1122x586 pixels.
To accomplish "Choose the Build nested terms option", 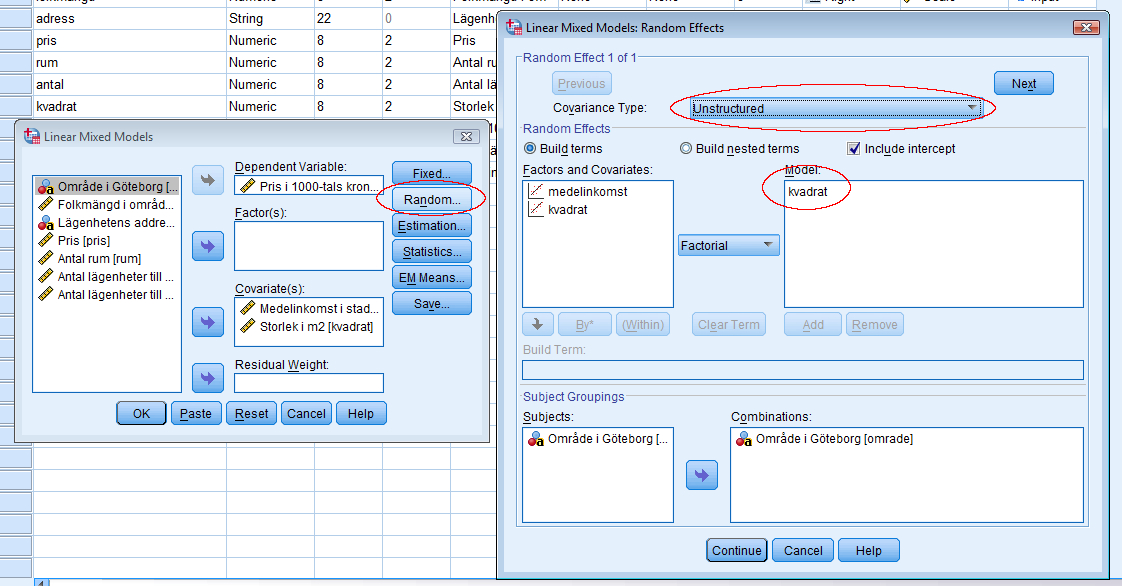I will tap(686, 149).
